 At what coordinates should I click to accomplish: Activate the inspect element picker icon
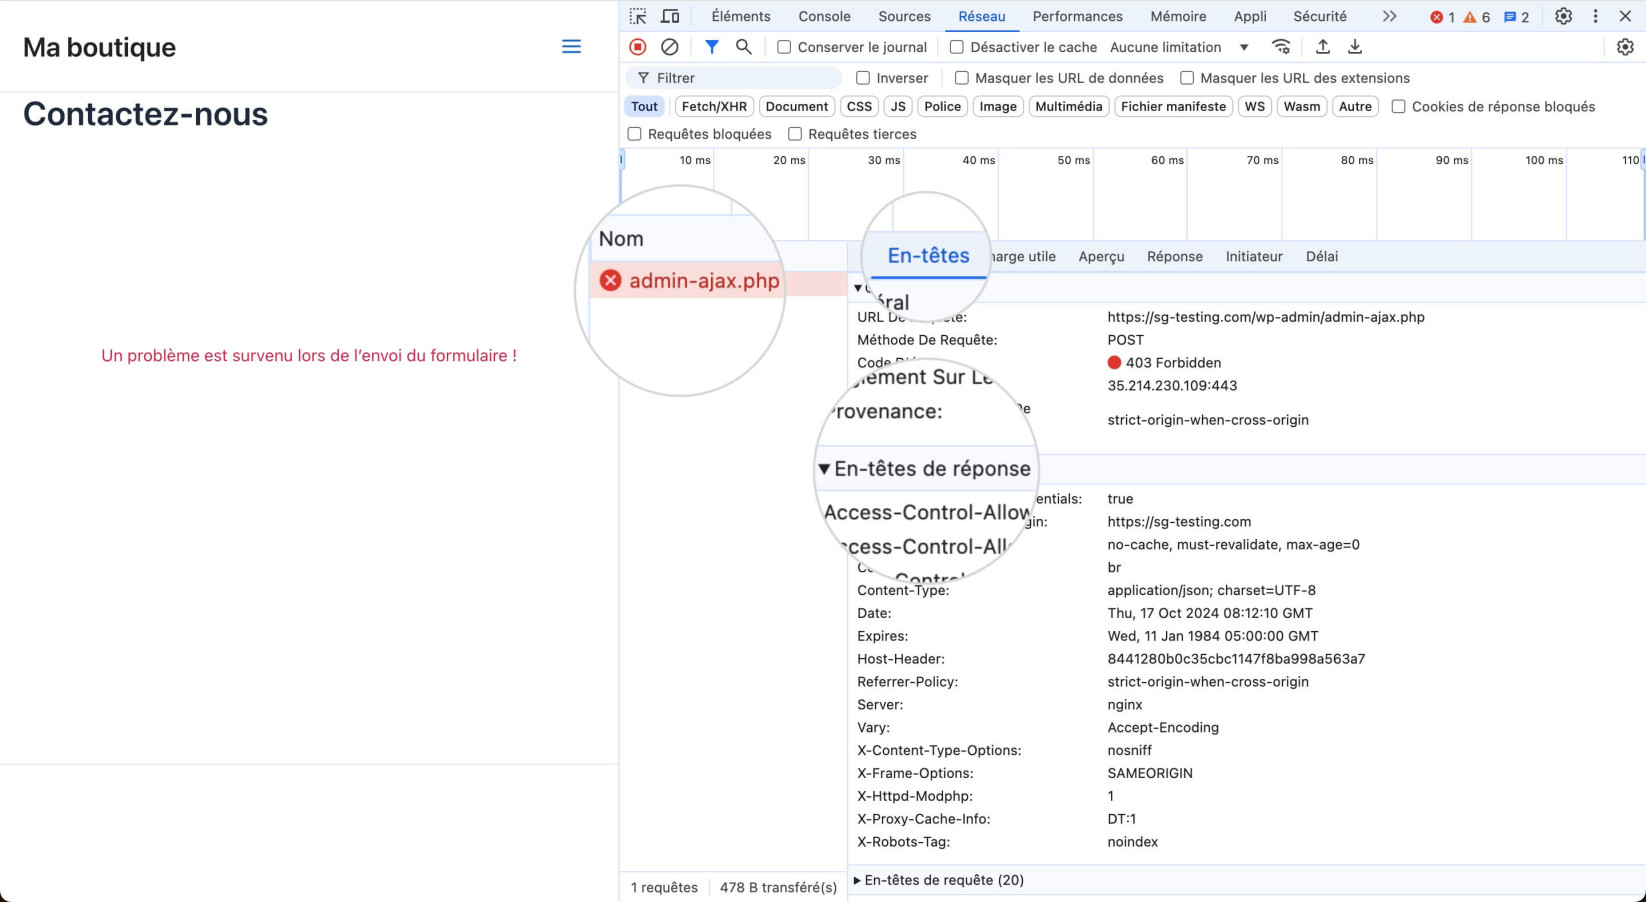[x=638, y=16]
